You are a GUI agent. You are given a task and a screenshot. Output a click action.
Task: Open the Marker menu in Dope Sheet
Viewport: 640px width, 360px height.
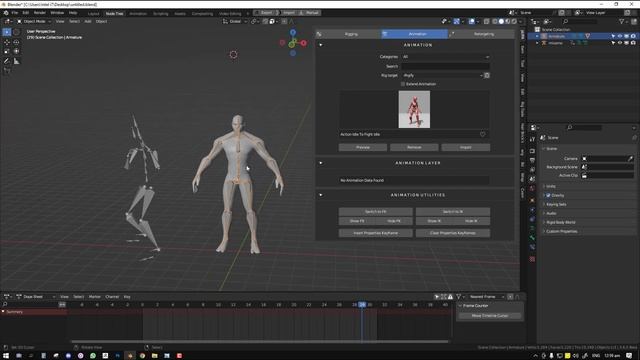click(94, 297)
